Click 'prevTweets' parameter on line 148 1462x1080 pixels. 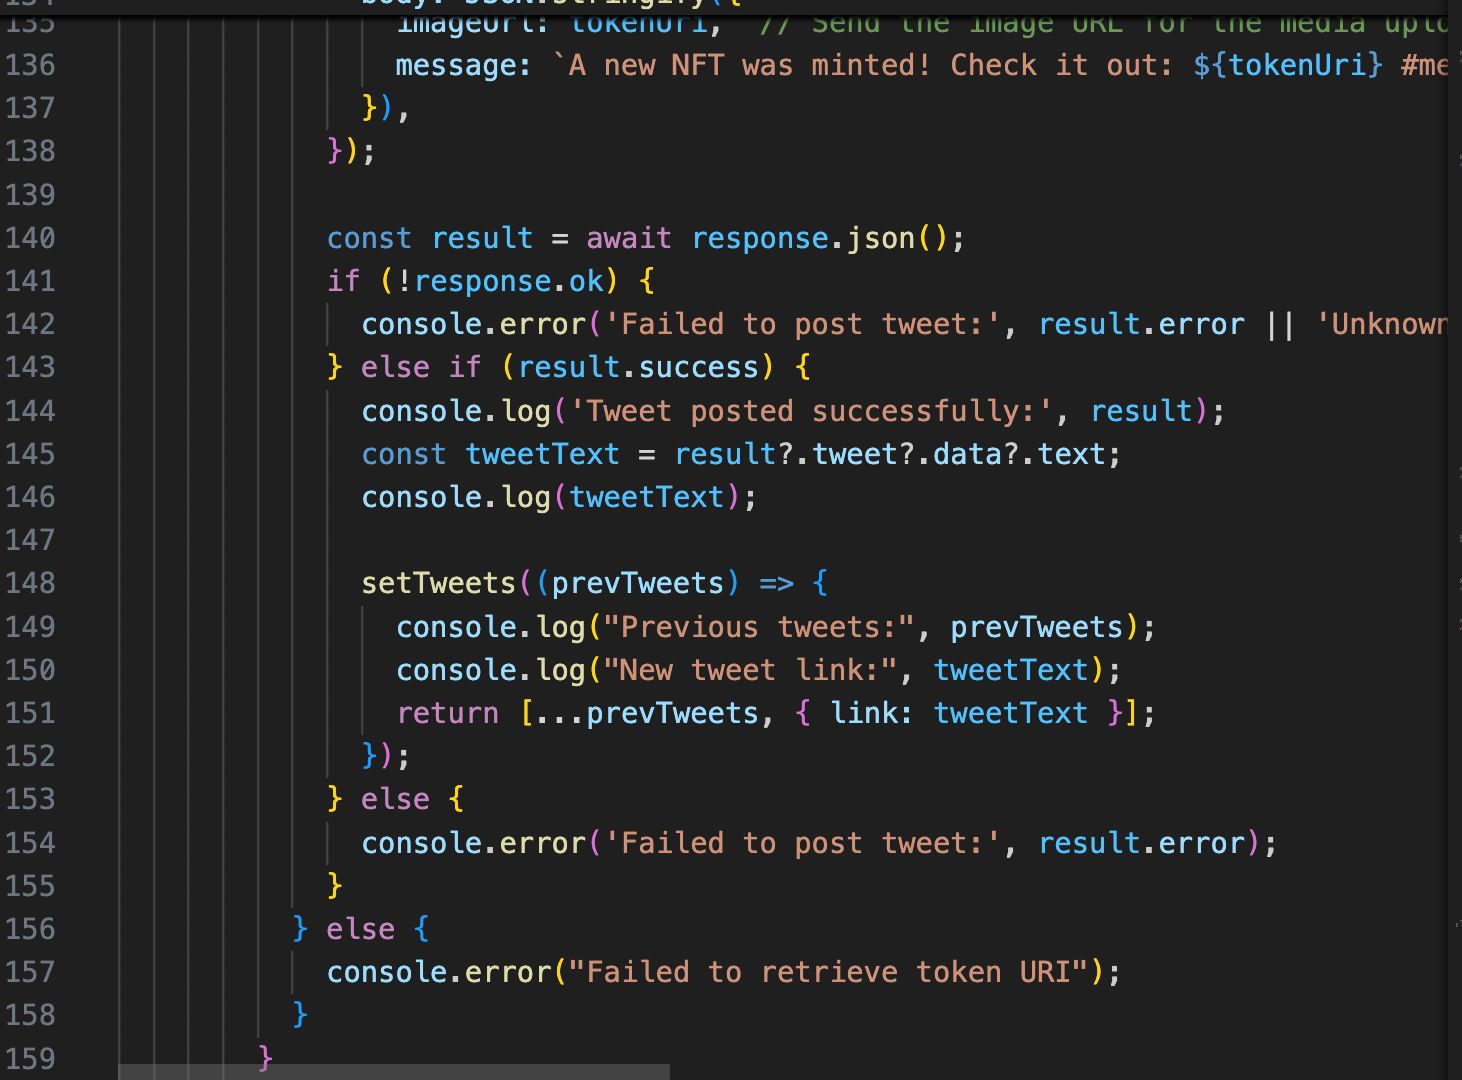pyautogui.click(x=637, y=583)
